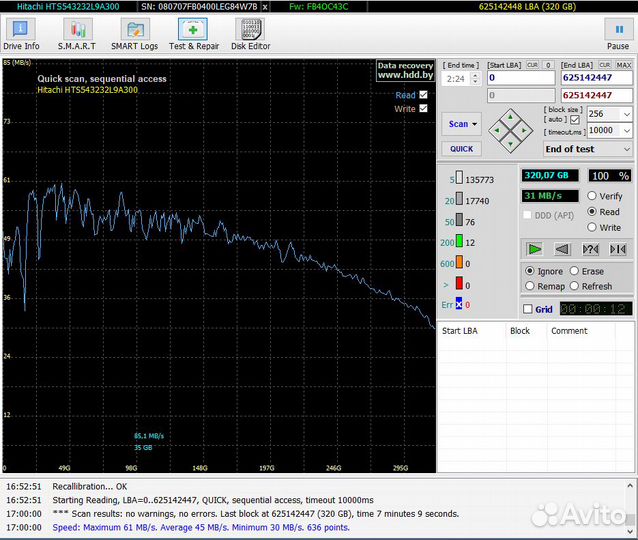Enable the Grid checkbox
This screenshot has height=540, width=638.
pyautogui.click(x=528, y=309)
